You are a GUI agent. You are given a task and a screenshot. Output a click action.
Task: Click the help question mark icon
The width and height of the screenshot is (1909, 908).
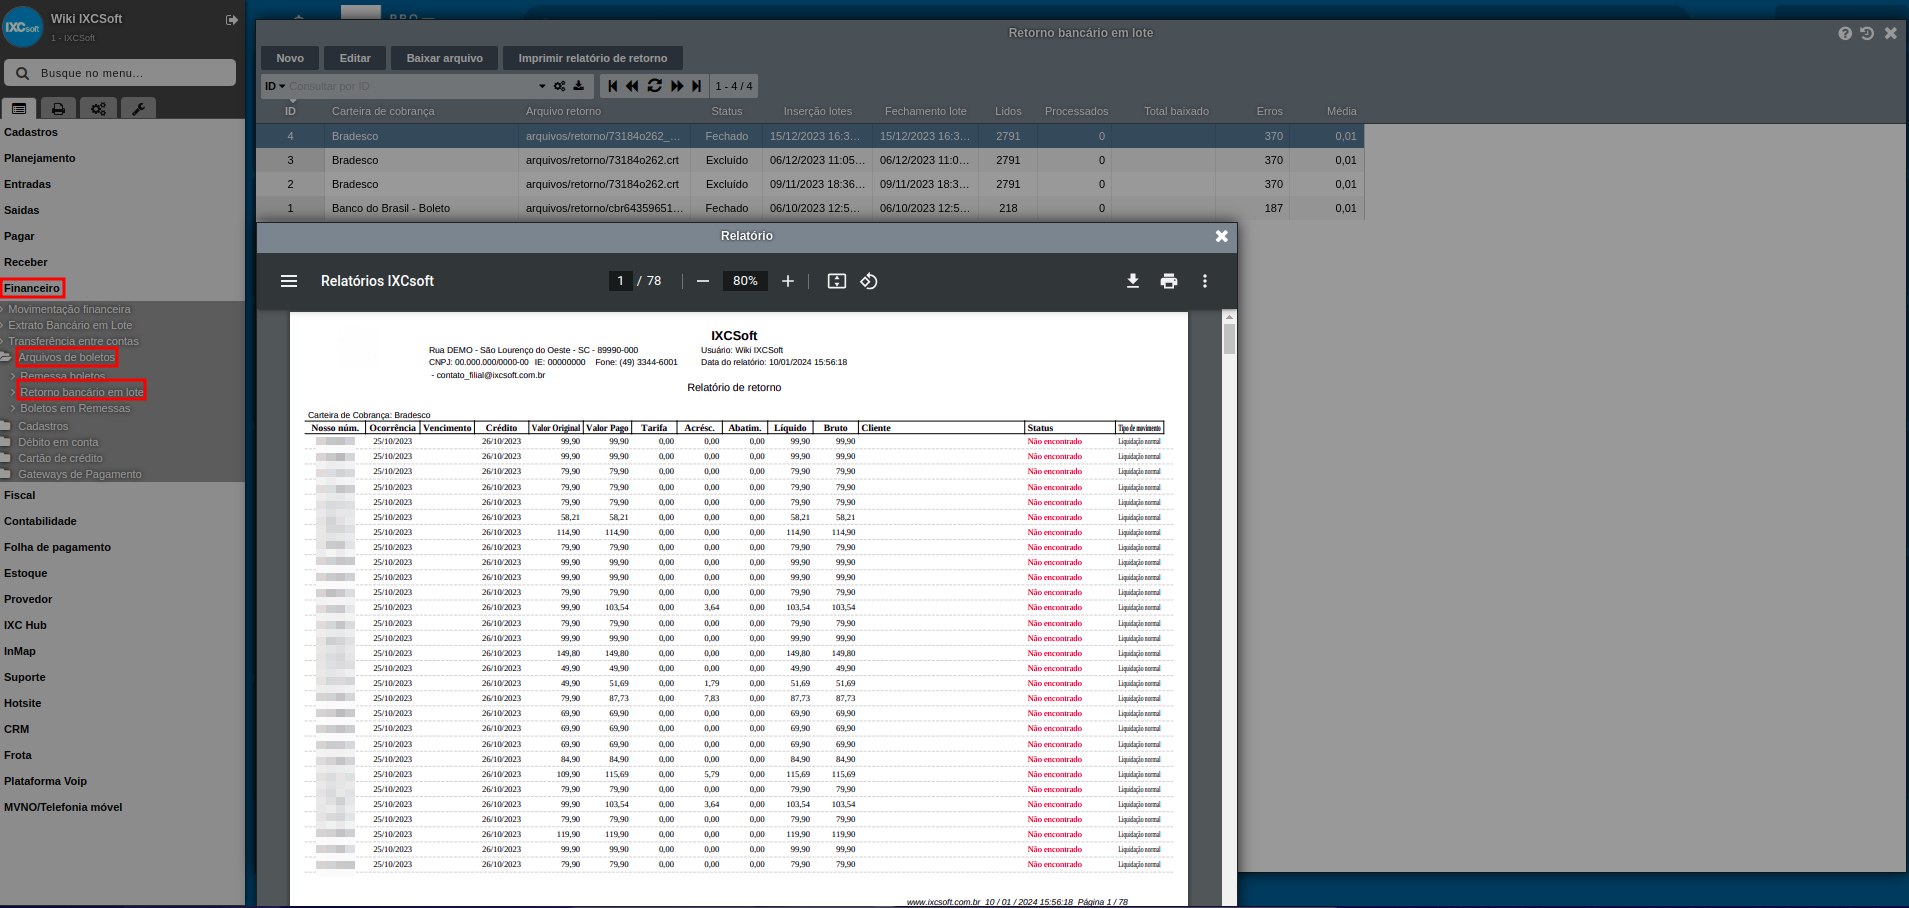(1845, 33)
